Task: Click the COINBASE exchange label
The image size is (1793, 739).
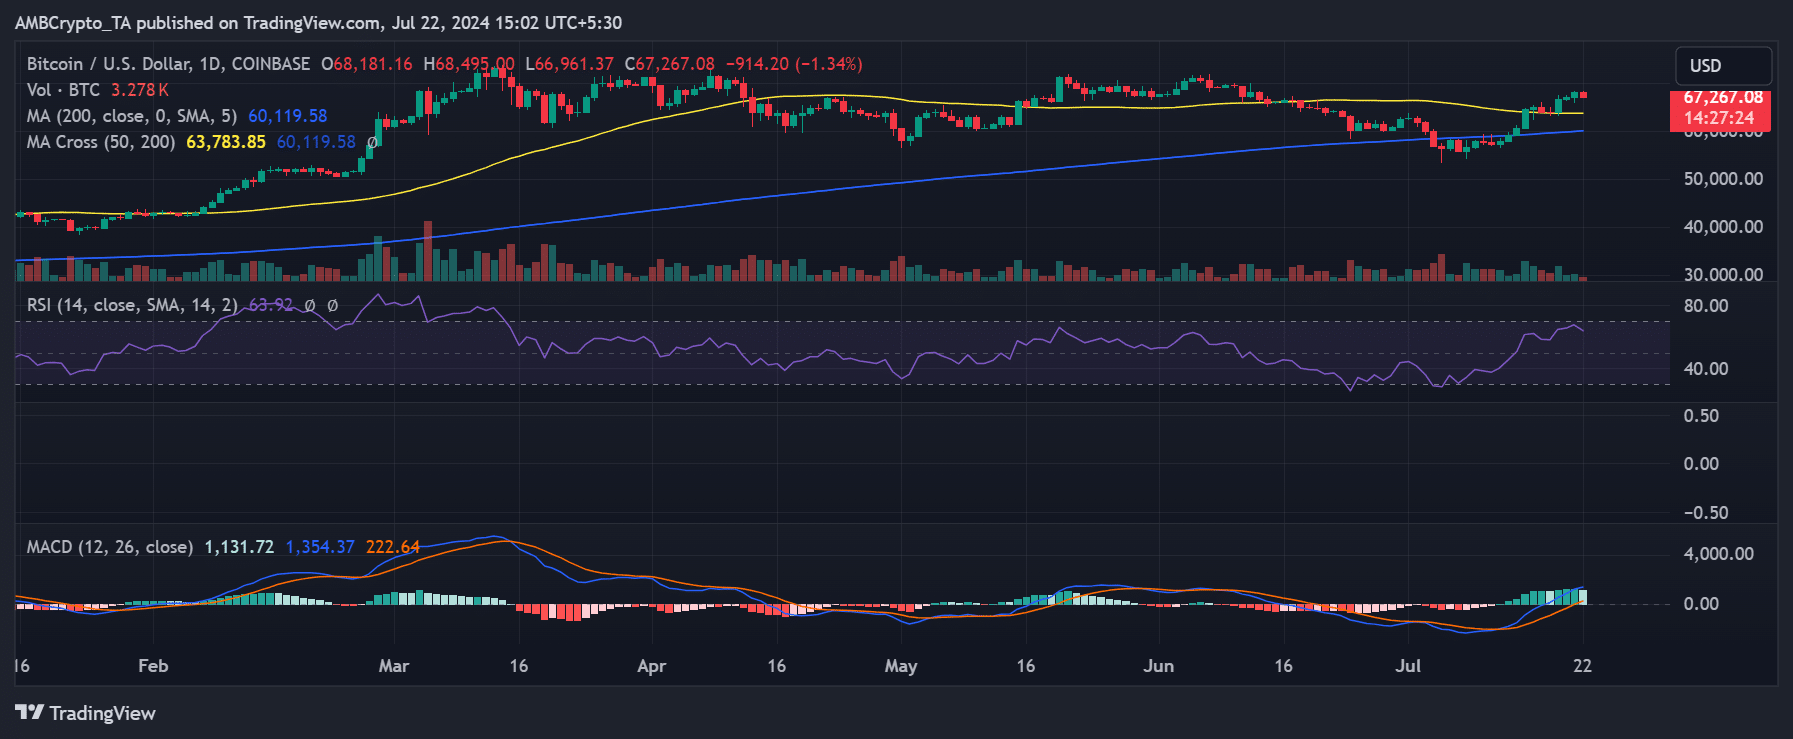Action: coord(271,64)
